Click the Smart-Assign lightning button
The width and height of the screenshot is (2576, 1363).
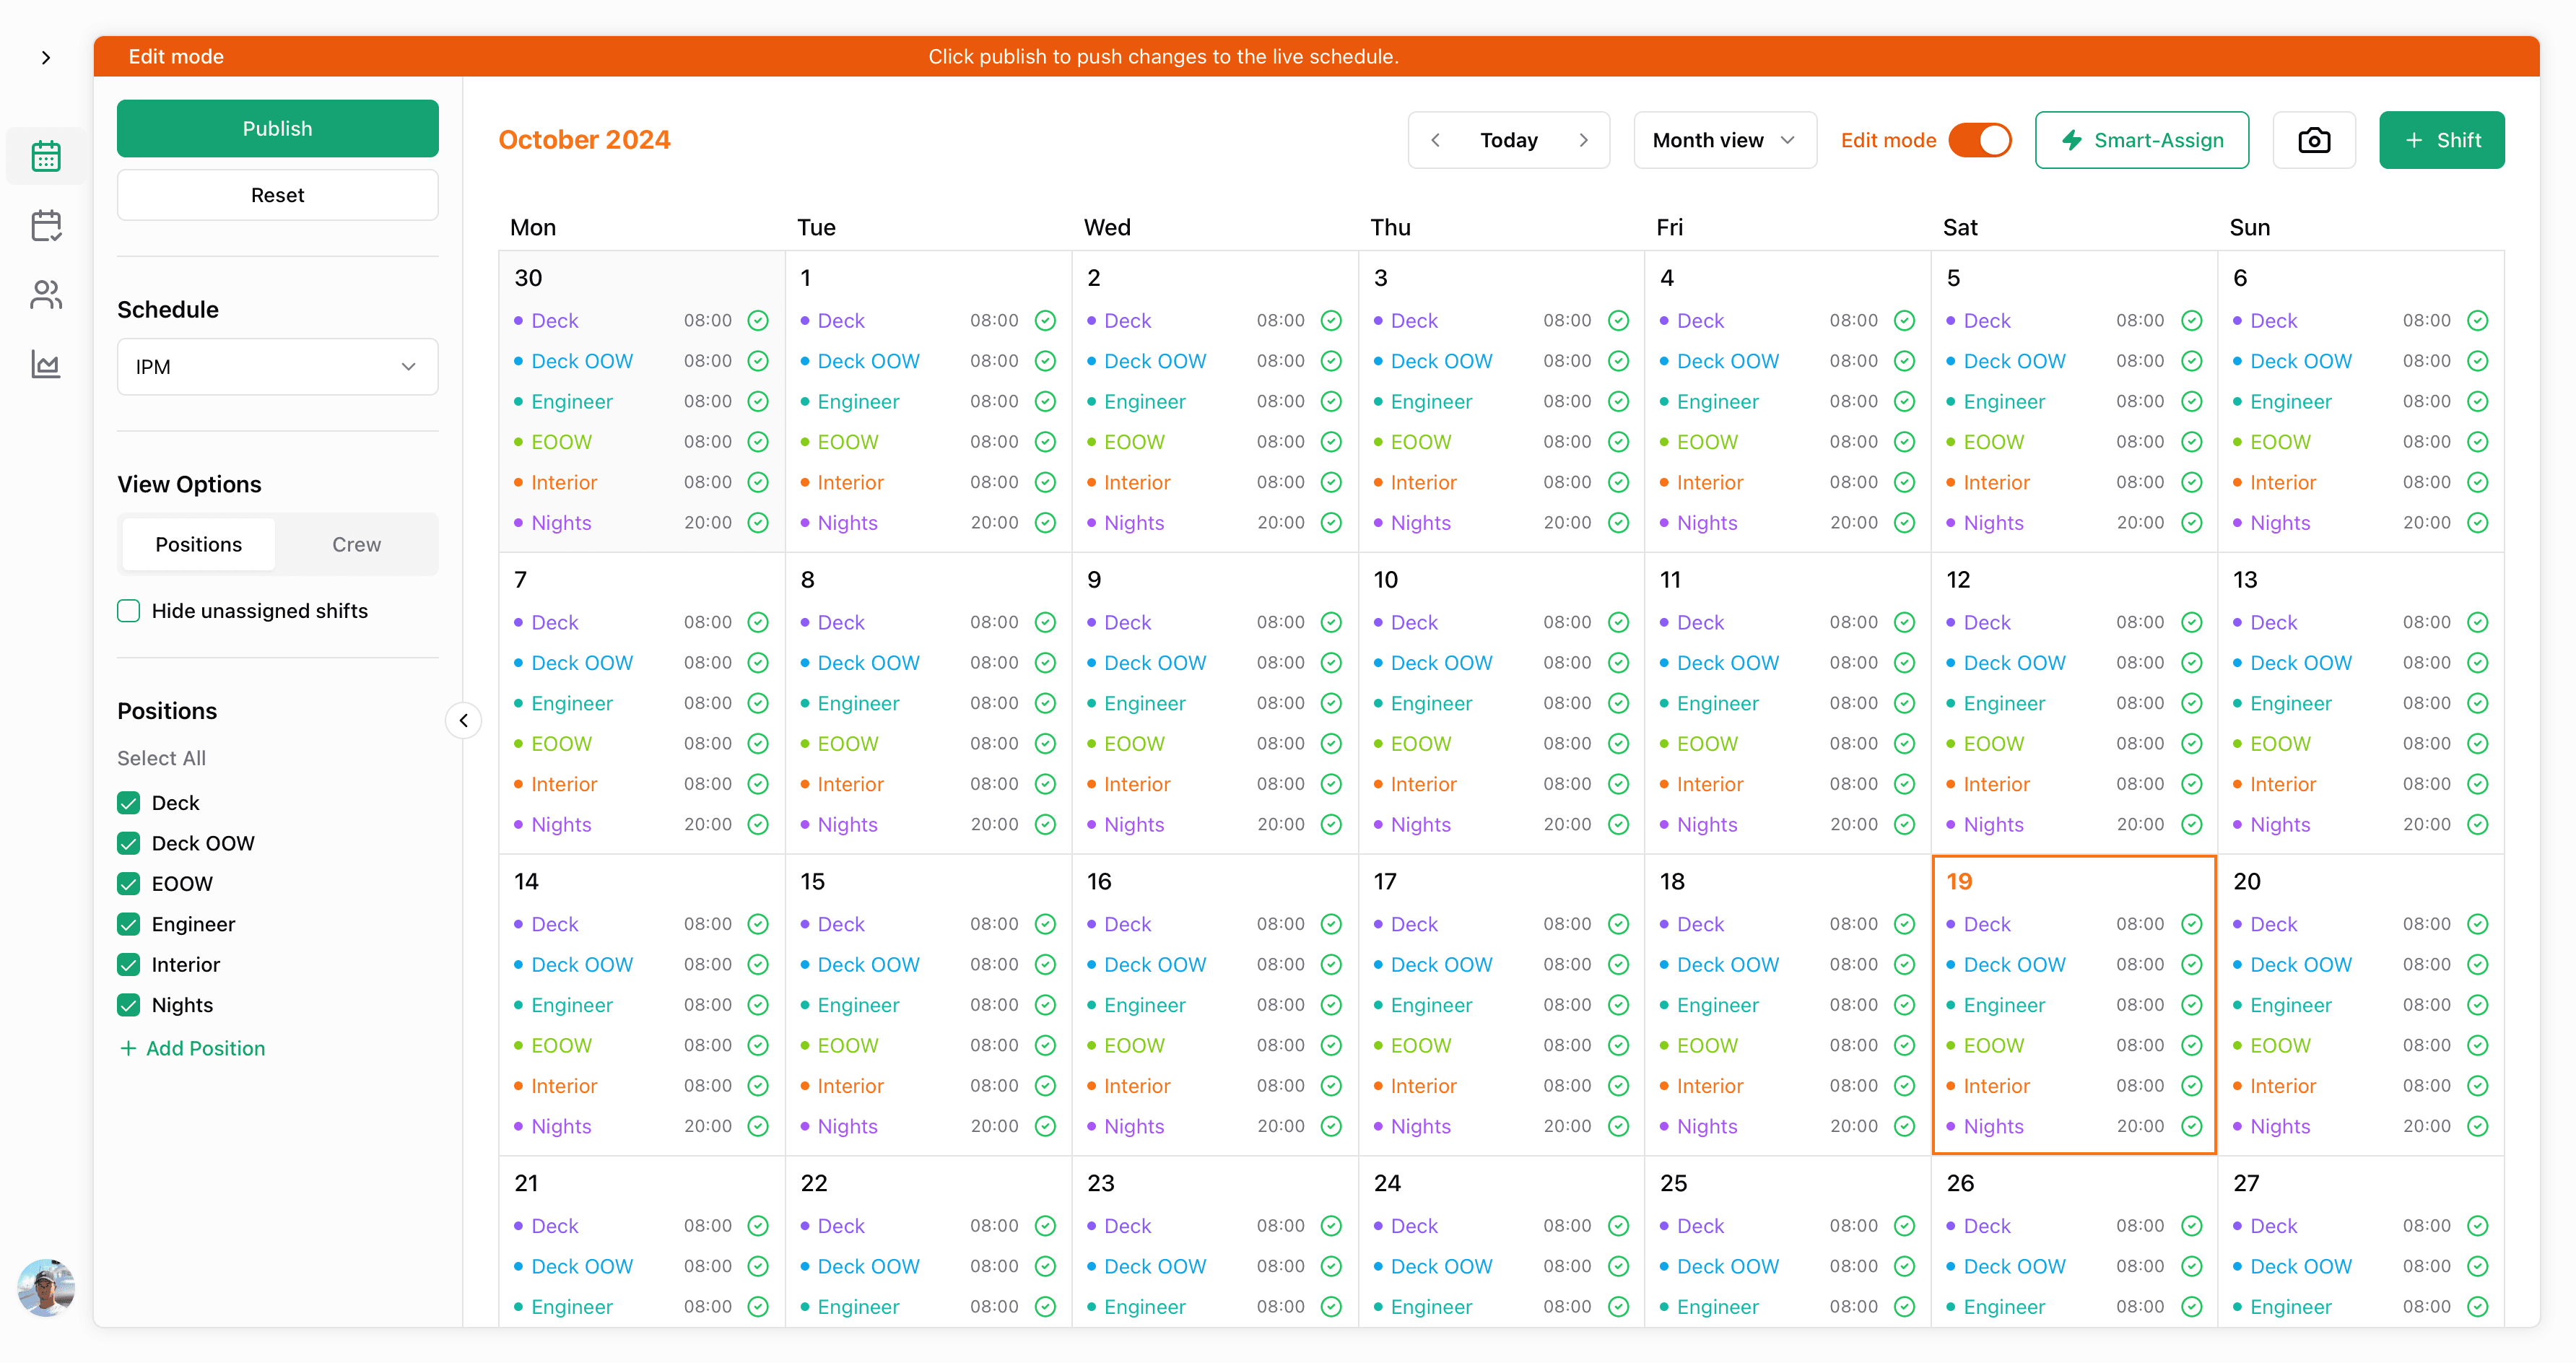click(2141, 140)
